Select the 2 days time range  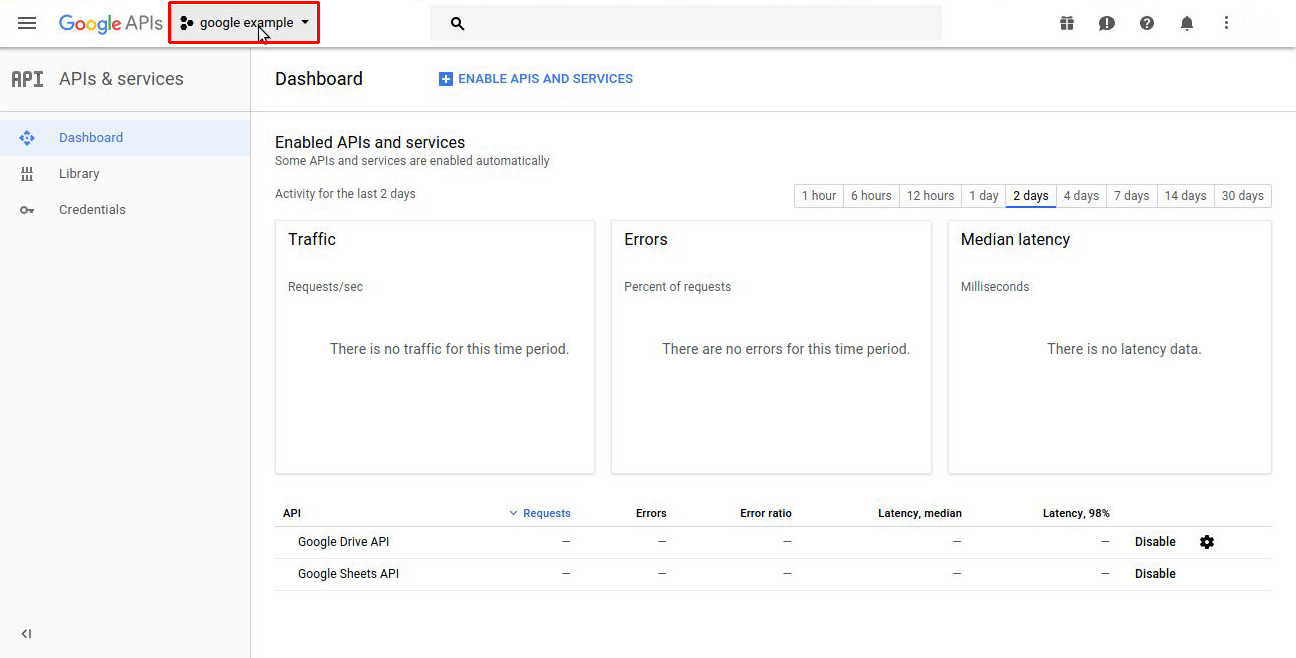[1031, 196]
